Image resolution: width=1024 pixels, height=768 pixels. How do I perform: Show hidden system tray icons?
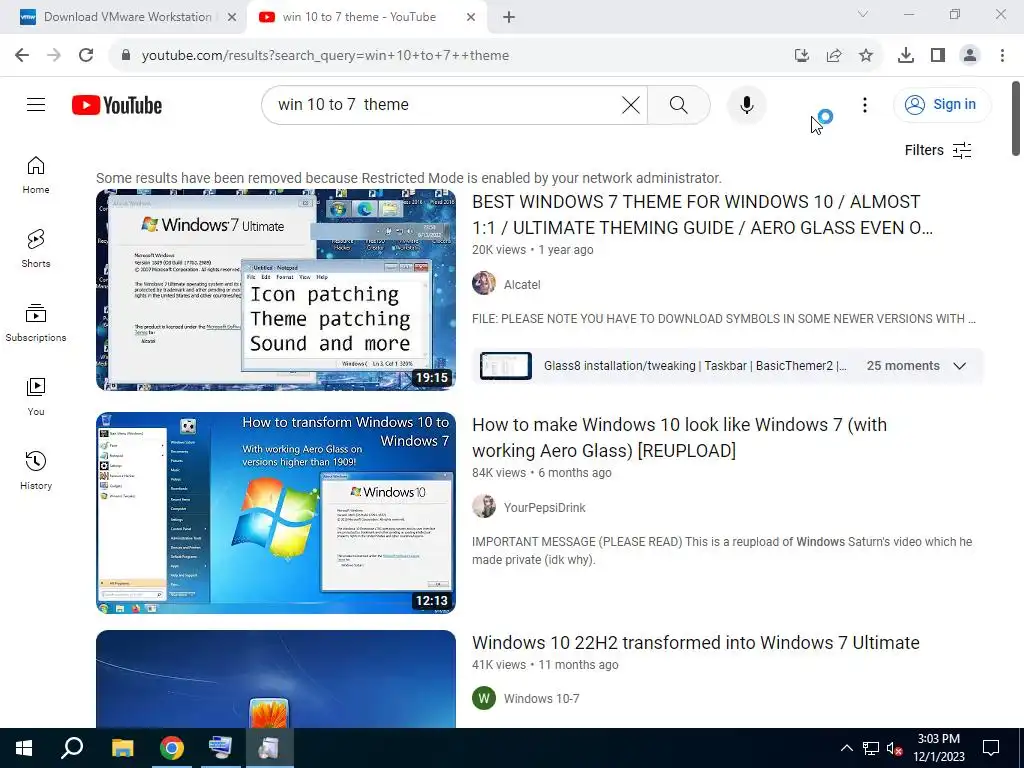click(846, 748)
